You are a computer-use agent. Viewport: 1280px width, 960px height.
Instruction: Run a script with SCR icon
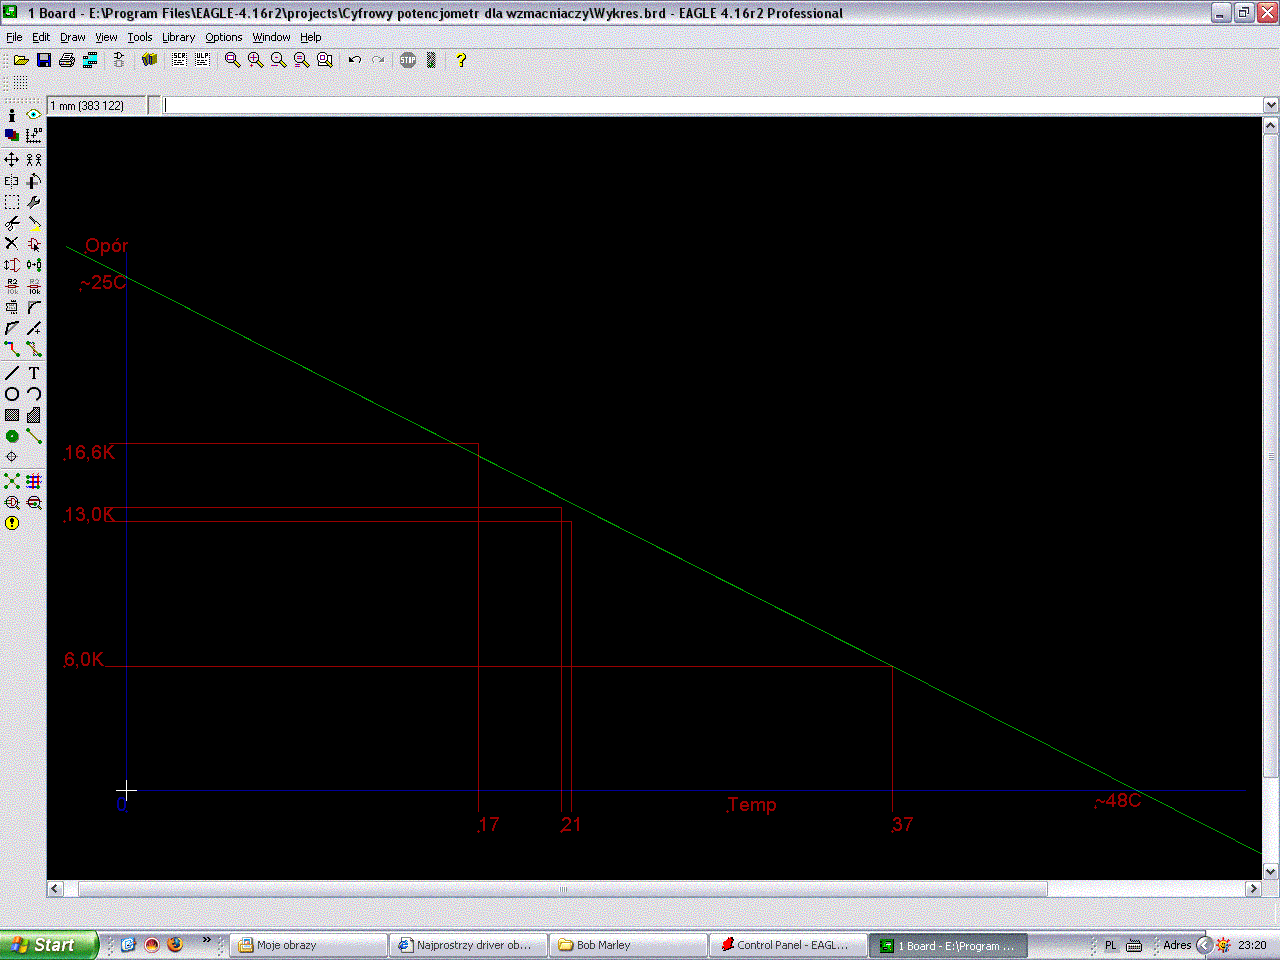[179, 60]
